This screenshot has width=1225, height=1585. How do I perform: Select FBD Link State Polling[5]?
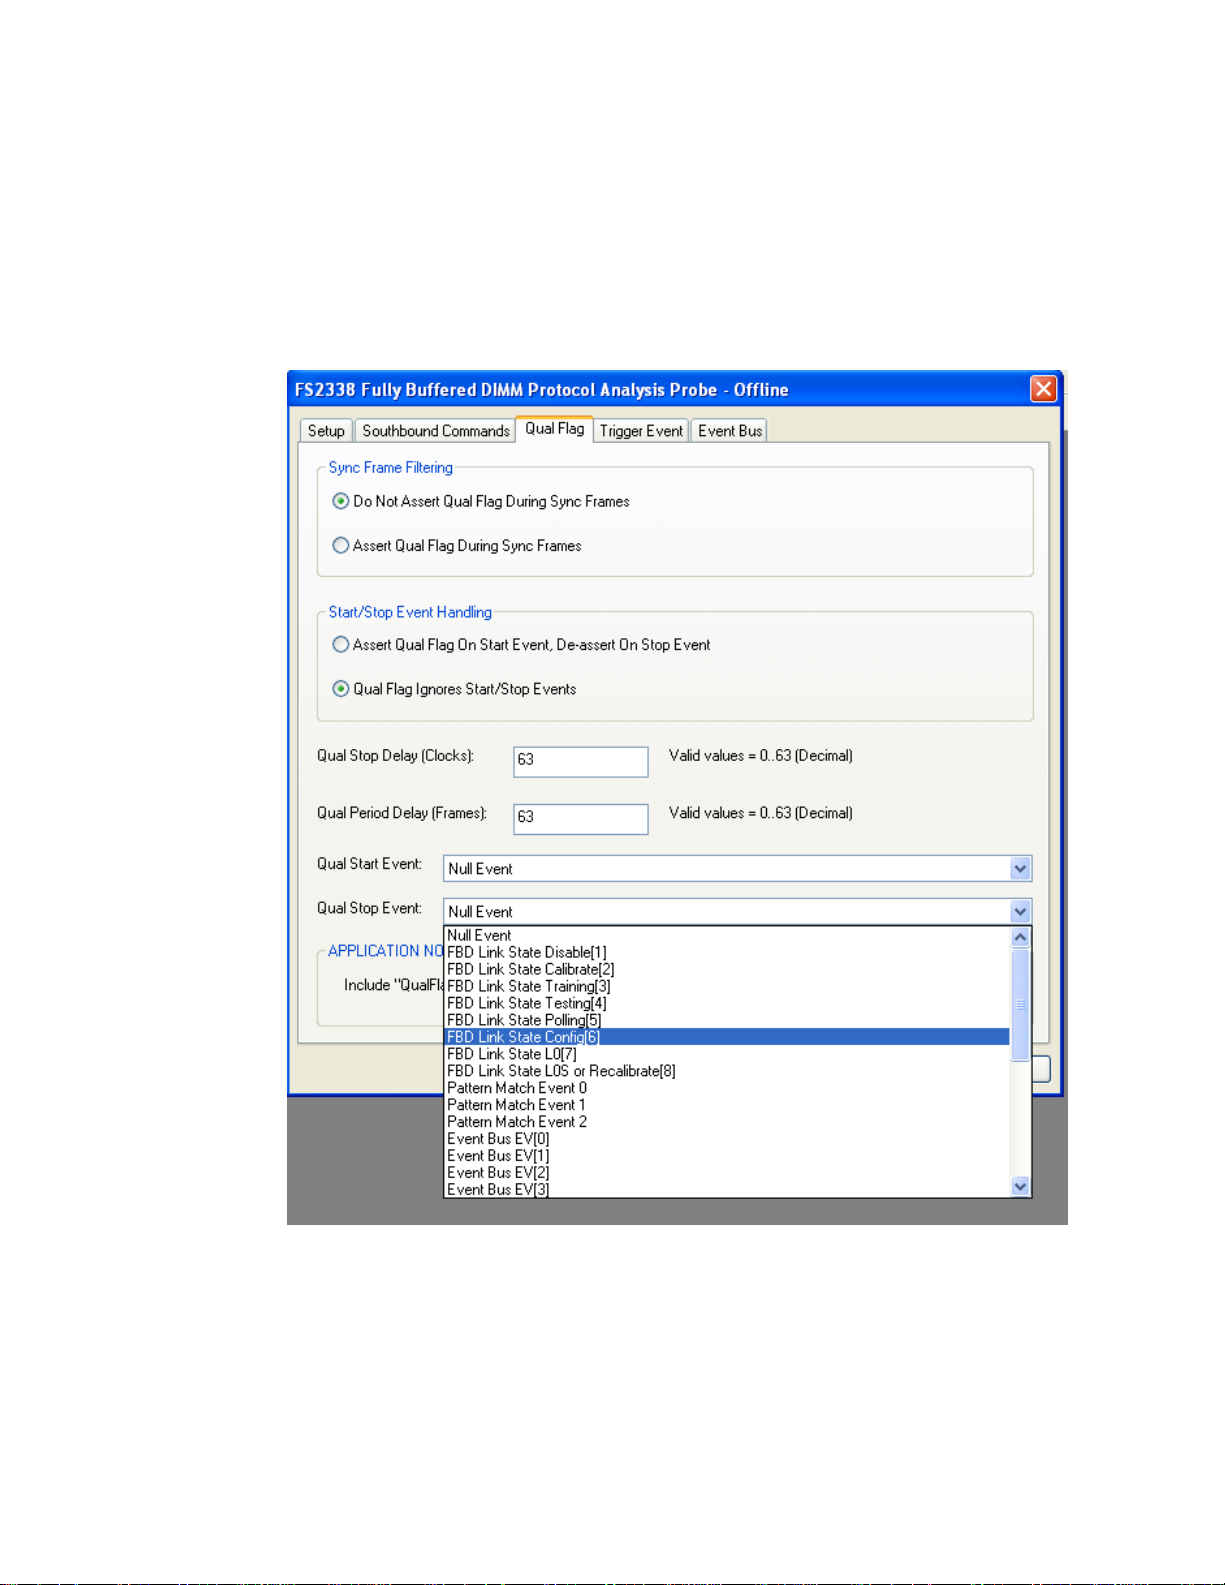[727, 1020]
